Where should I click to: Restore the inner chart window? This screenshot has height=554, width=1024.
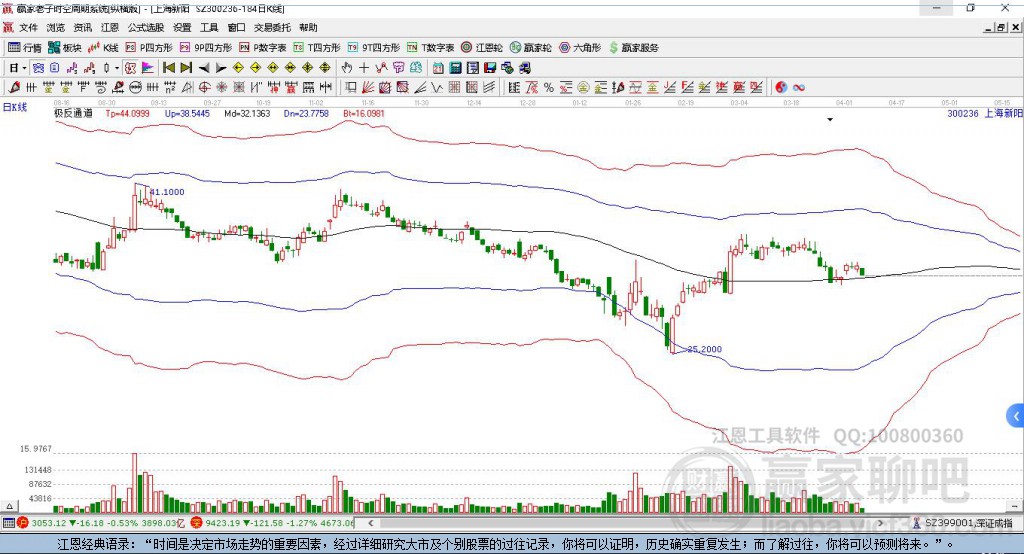click(x=1001, y=27)
